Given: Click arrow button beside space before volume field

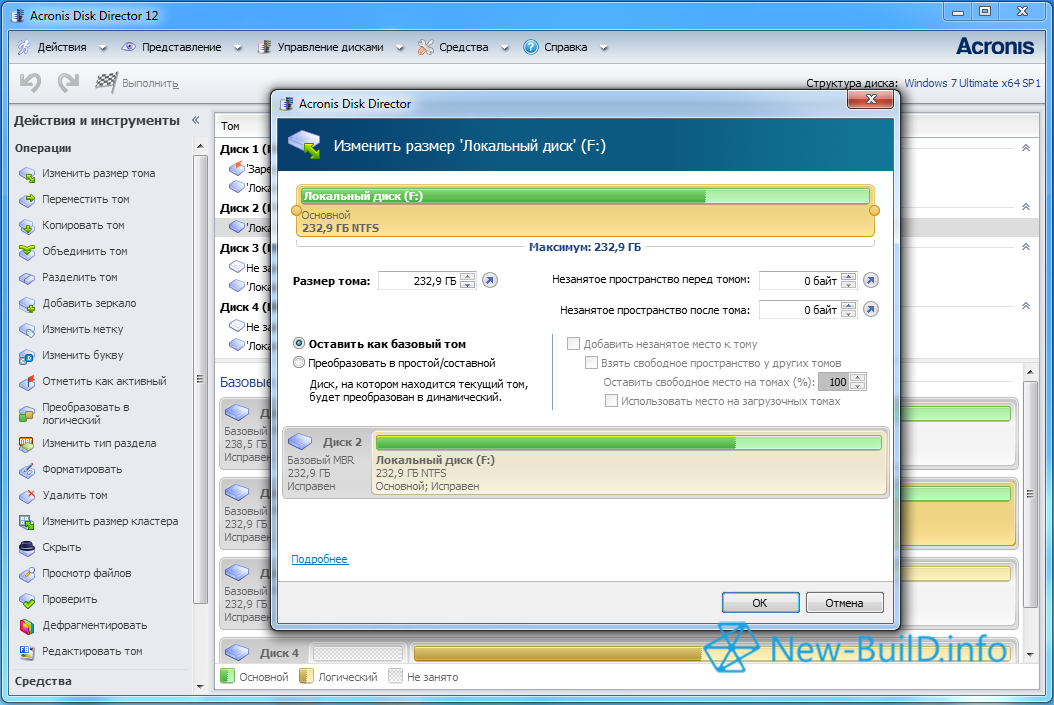Looking at the screenshot, I should [x=870, y=280].
